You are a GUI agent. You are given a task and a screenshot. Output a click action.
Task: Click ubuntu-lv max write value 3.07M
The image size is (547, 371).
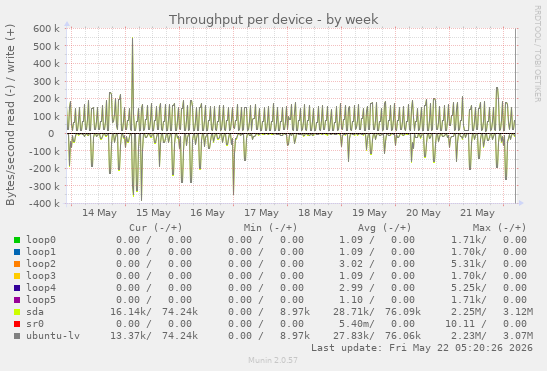tap(518, 336)
